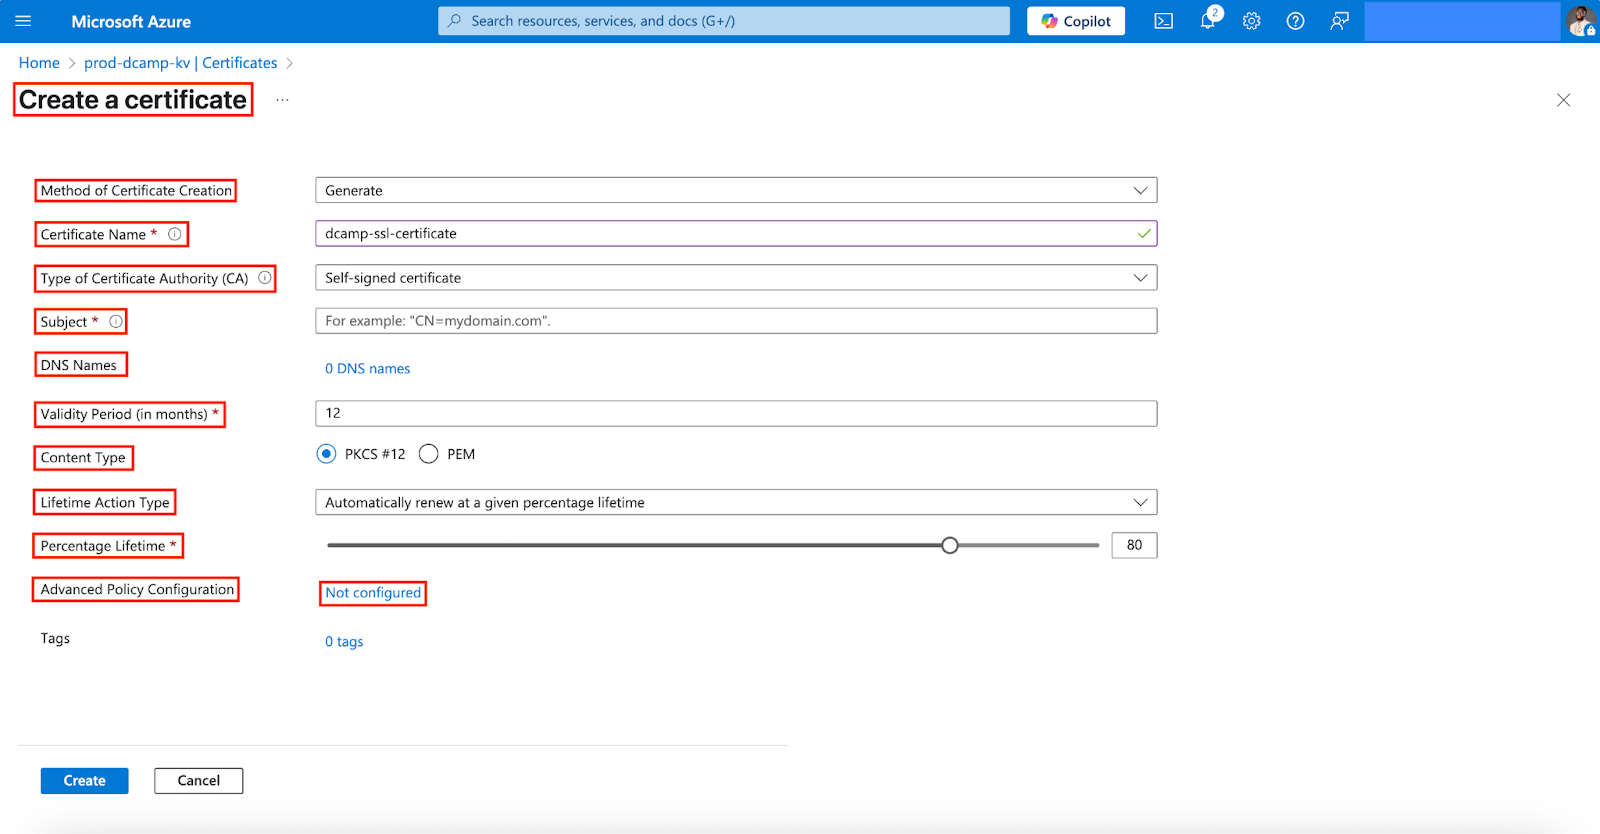Click the Certificate Name input field
Viewport: 1600px width, 834px height.
(x=736, y=234)
